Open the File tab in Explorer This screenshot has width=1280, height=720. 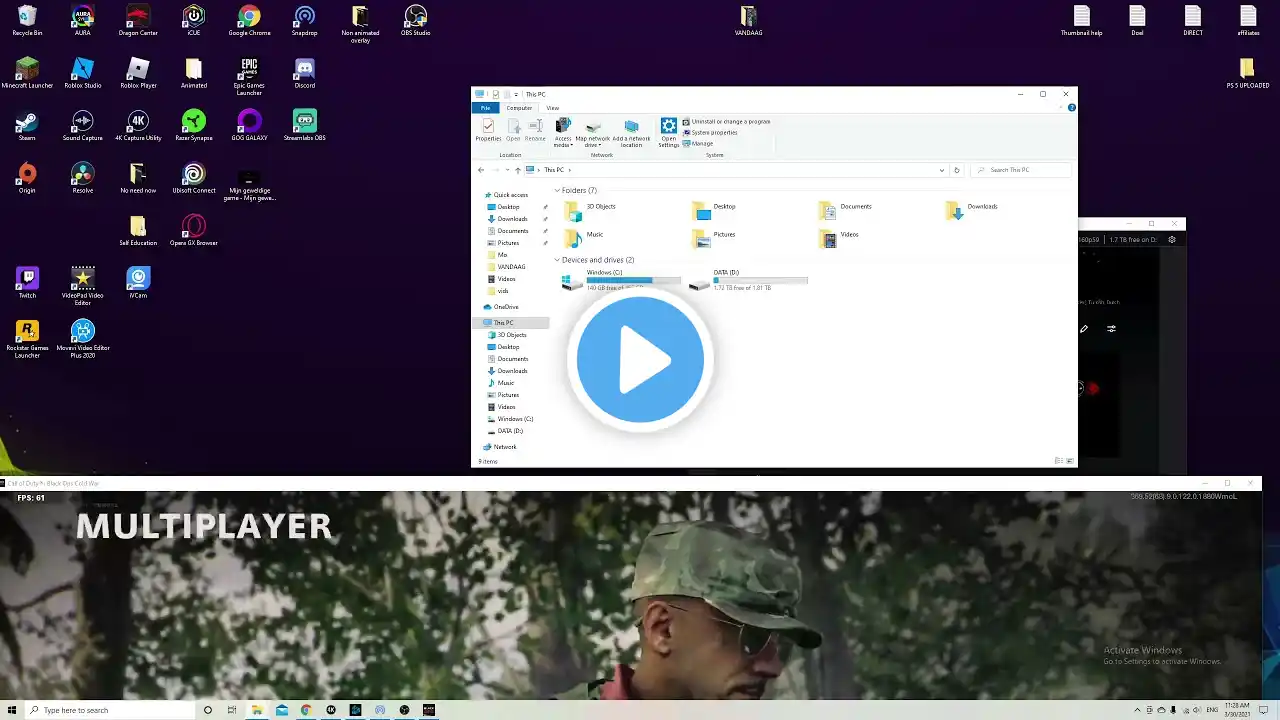point(485,108)
